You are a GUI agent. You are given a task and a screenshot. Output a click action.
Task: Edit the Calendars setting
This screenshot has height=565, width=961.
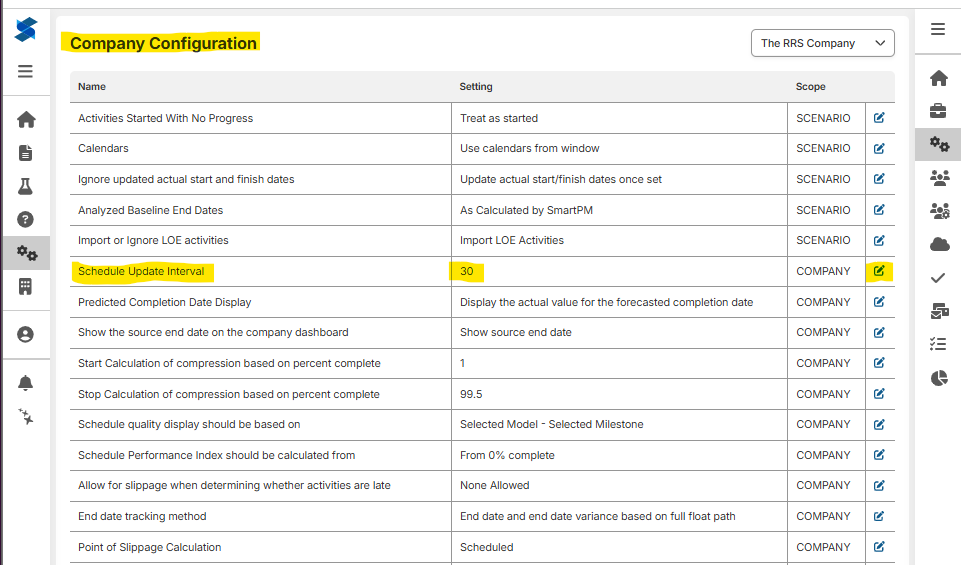879,148
